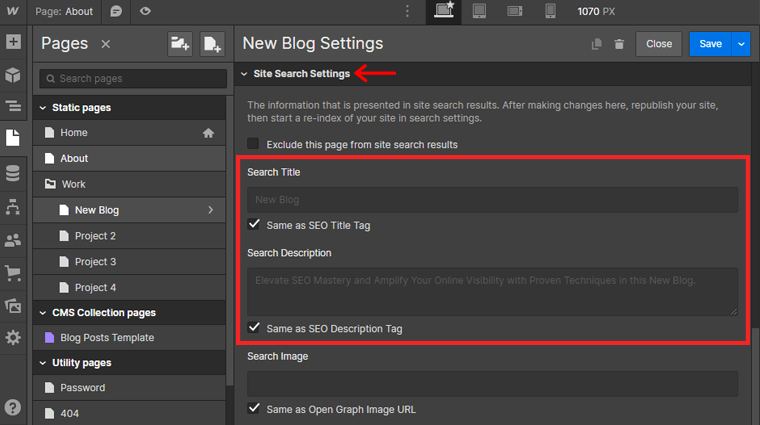Switch to tablet breakpoint view
760x425 pixels.
479,12
